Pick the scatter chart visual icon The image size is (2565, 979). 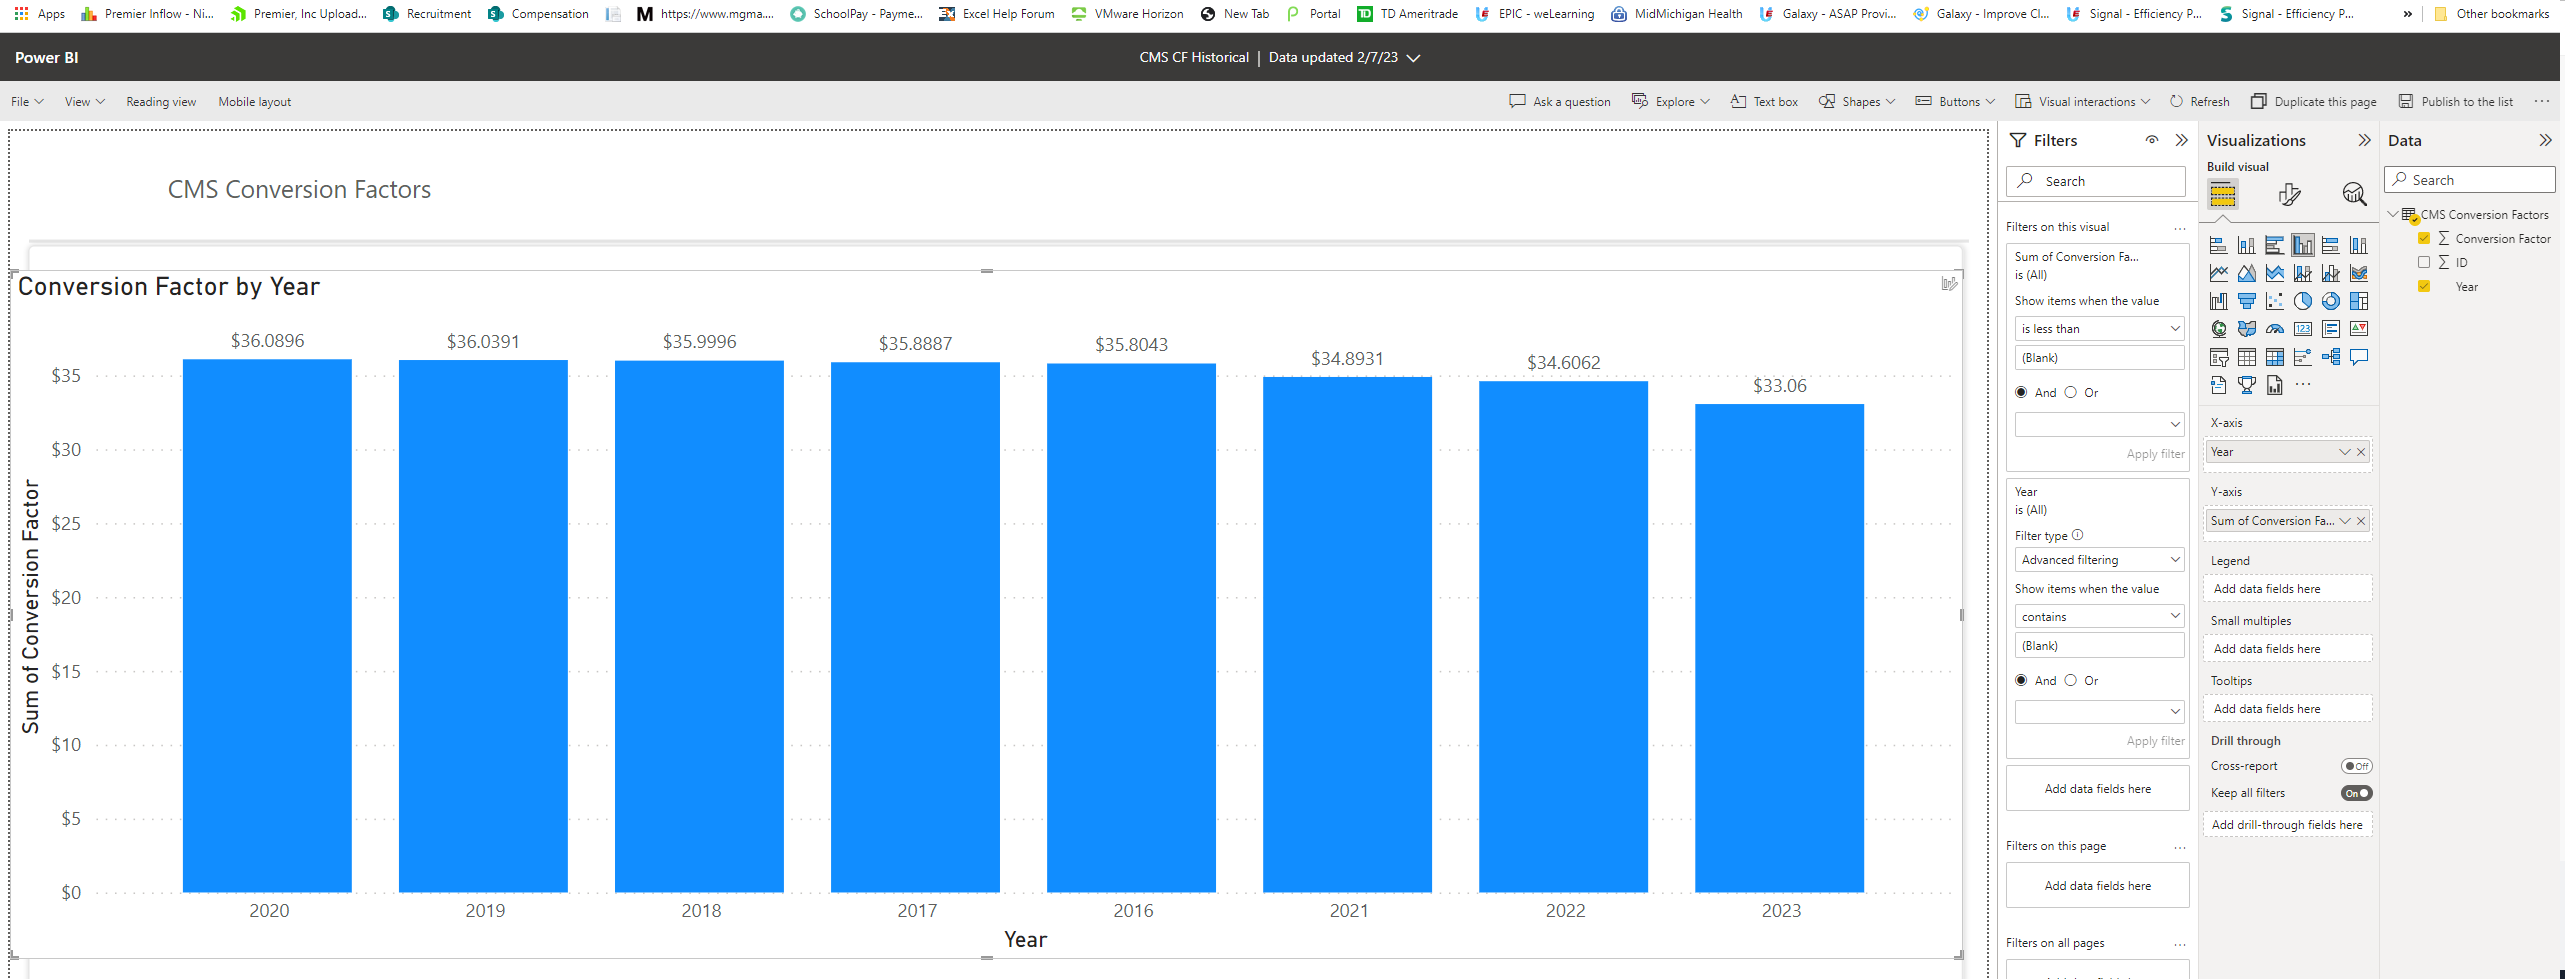click(x=2274, y=301)
